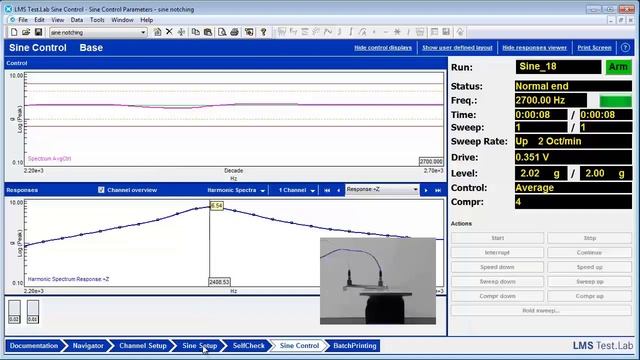The width and height of the screenshot is (640, 360).
Task: Click the green frequency progress bar
Action: click(x=616, y=101)
